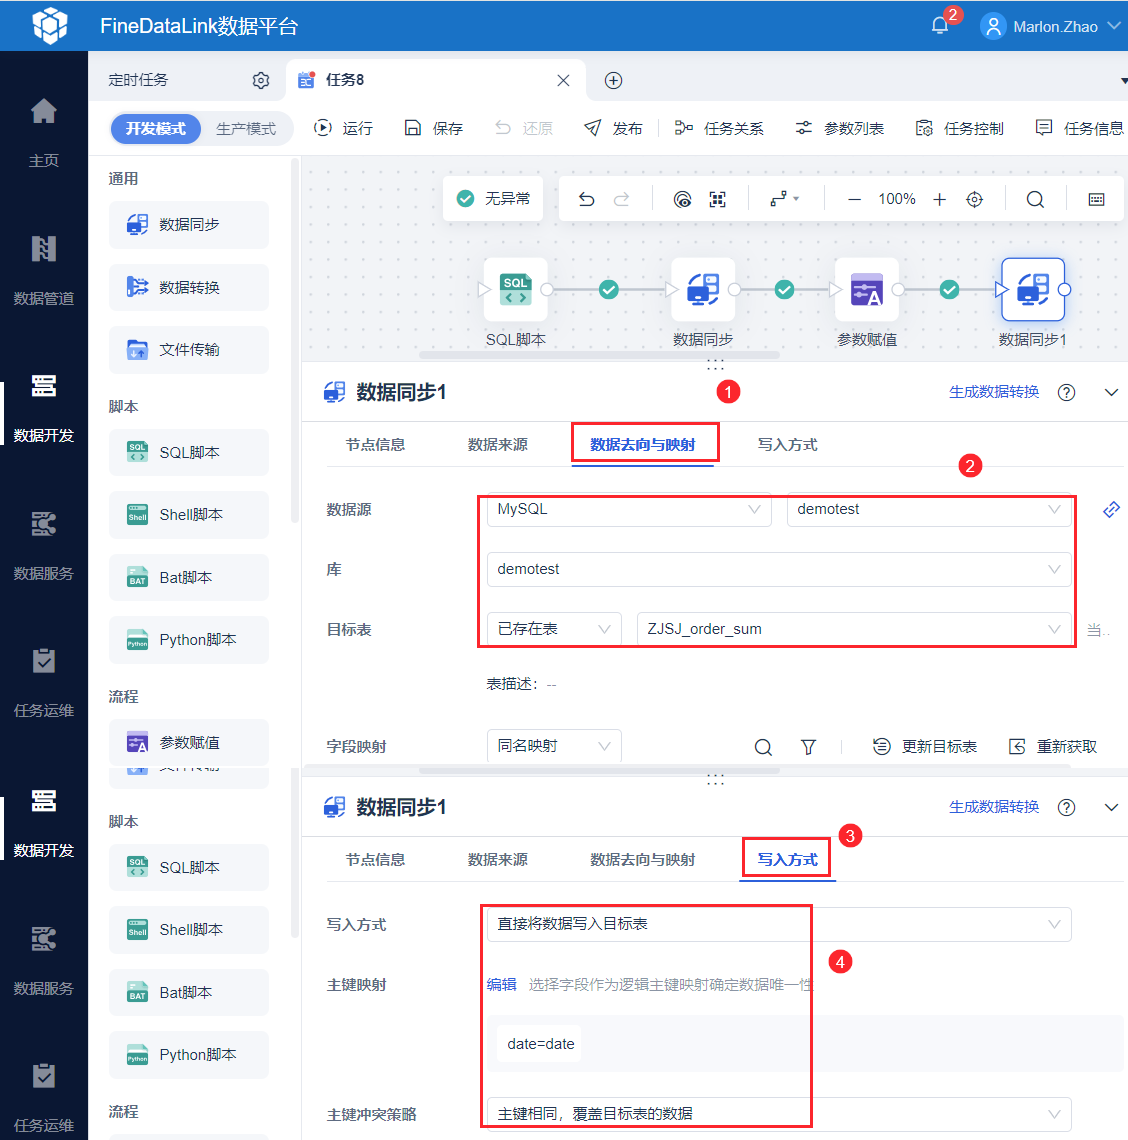Image resolution: width=1128 pixels, height=1140 pixels.
Task: Click the link icon beside data source
Action: click(x=1111, y=510)
